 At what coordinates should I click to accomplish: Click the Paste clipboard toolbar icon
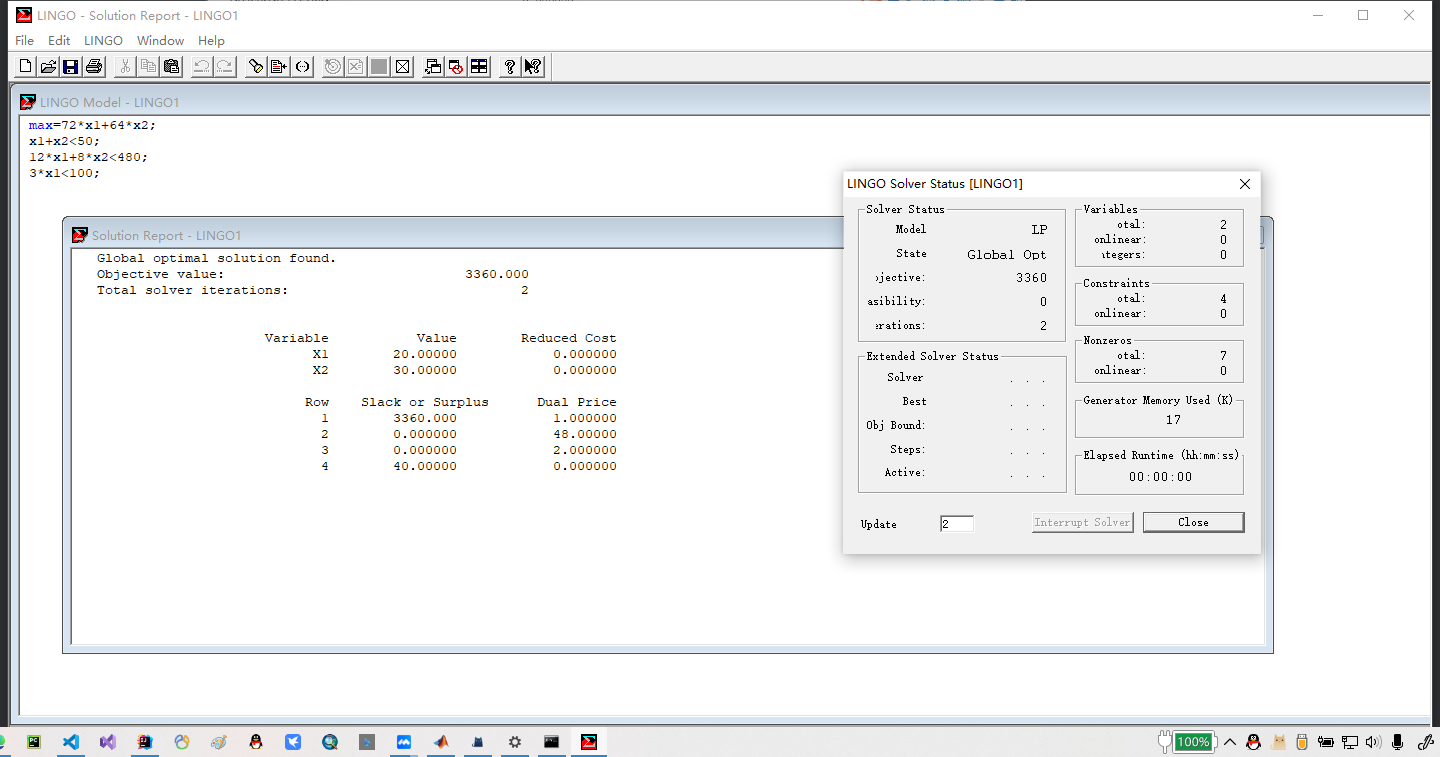(x=172, y=67)
